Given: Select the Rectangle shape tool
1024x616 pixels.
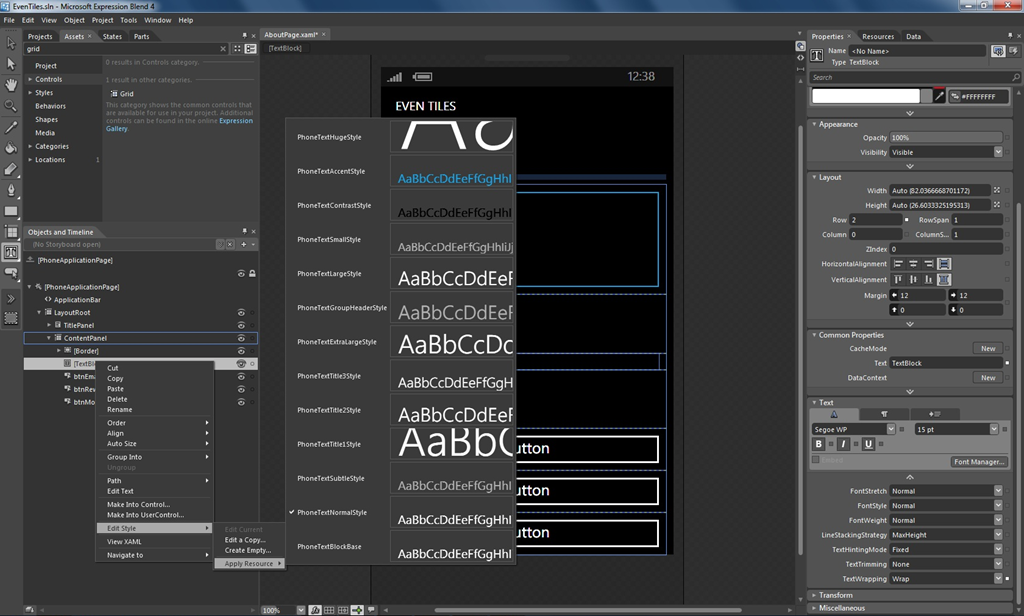Looking at the screenshot, I should tap(11, 211).
